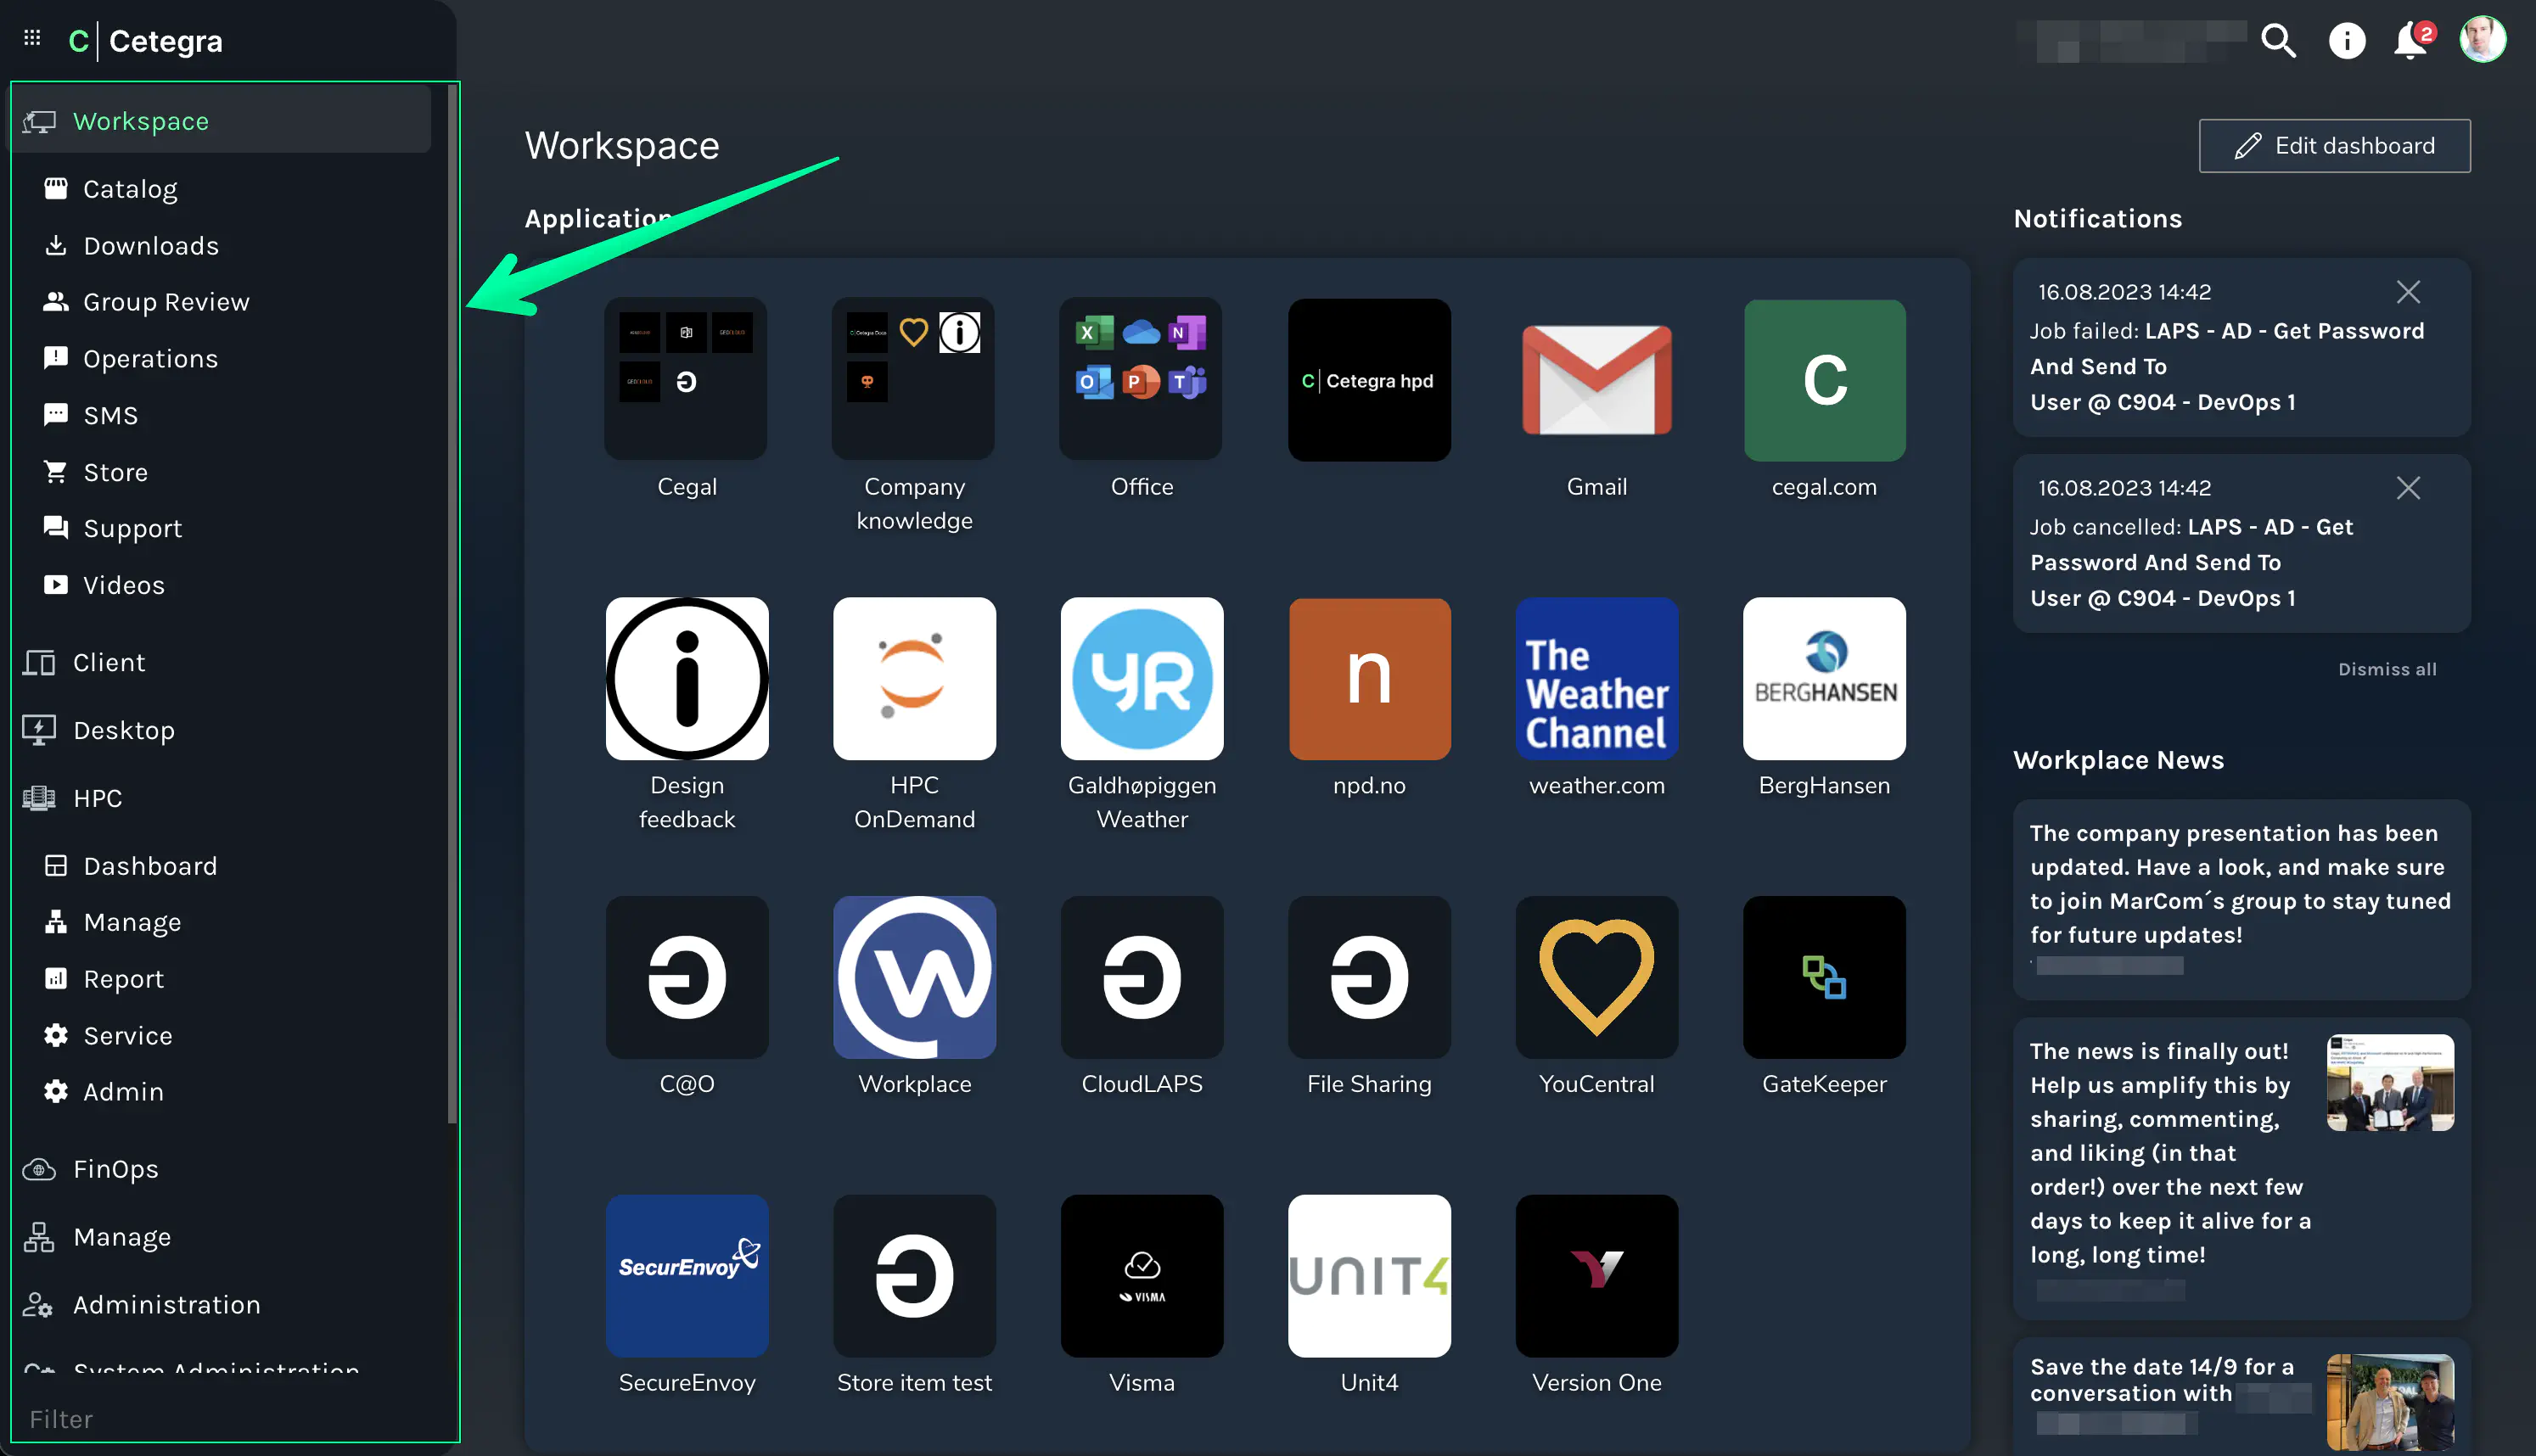Launch the CloudLAPS app
2536x1456 pixels.
pos(1141,978)
